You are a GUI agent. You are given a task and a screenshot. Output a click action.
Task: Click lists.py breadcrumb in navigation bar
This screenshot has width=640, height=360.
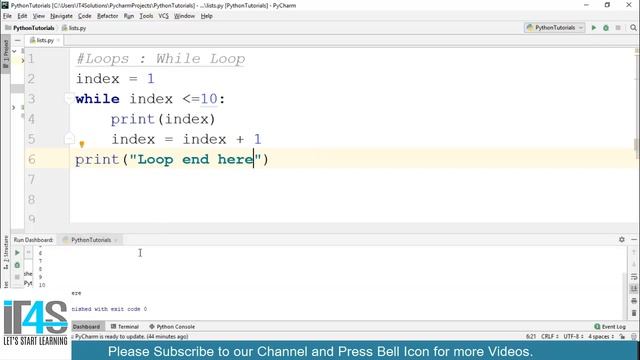coord(74,28)
